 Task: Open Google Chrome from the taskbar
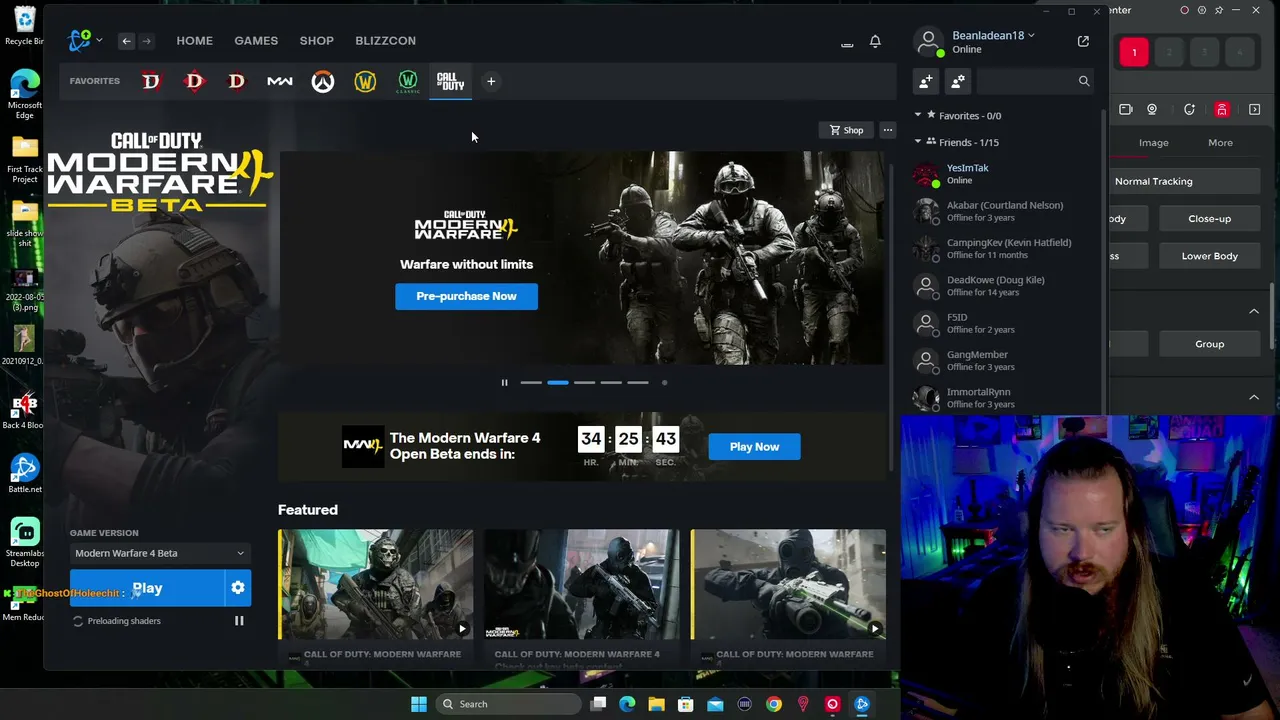tap(774, 704)
